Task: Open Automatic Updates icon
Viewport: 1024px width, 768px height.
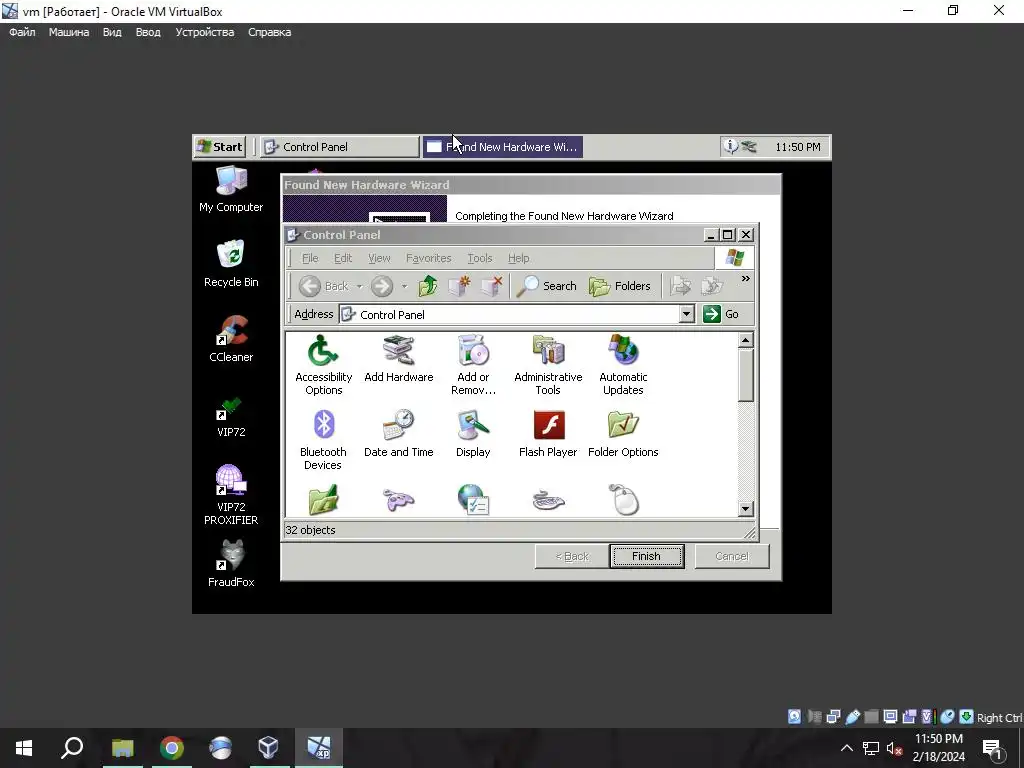Action: pos(623,365)
